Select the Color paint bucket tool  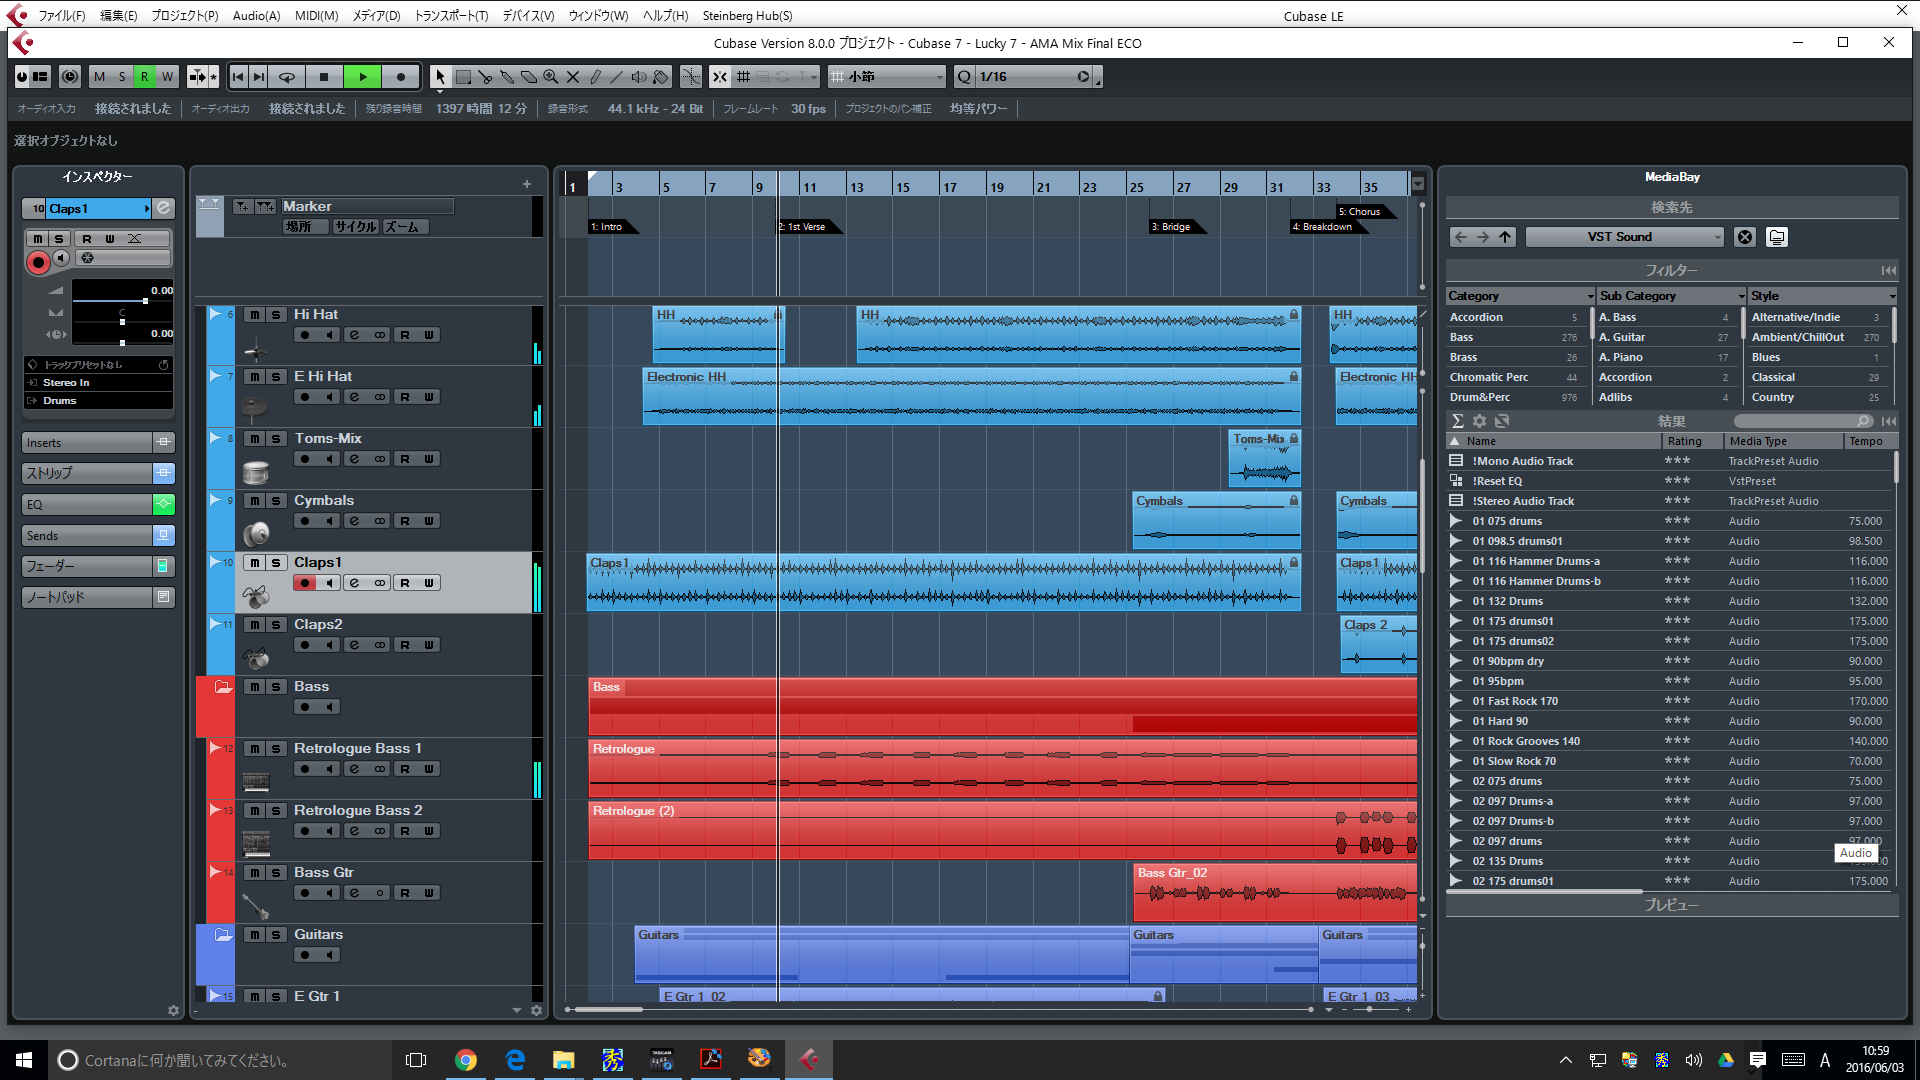[661, 77]
